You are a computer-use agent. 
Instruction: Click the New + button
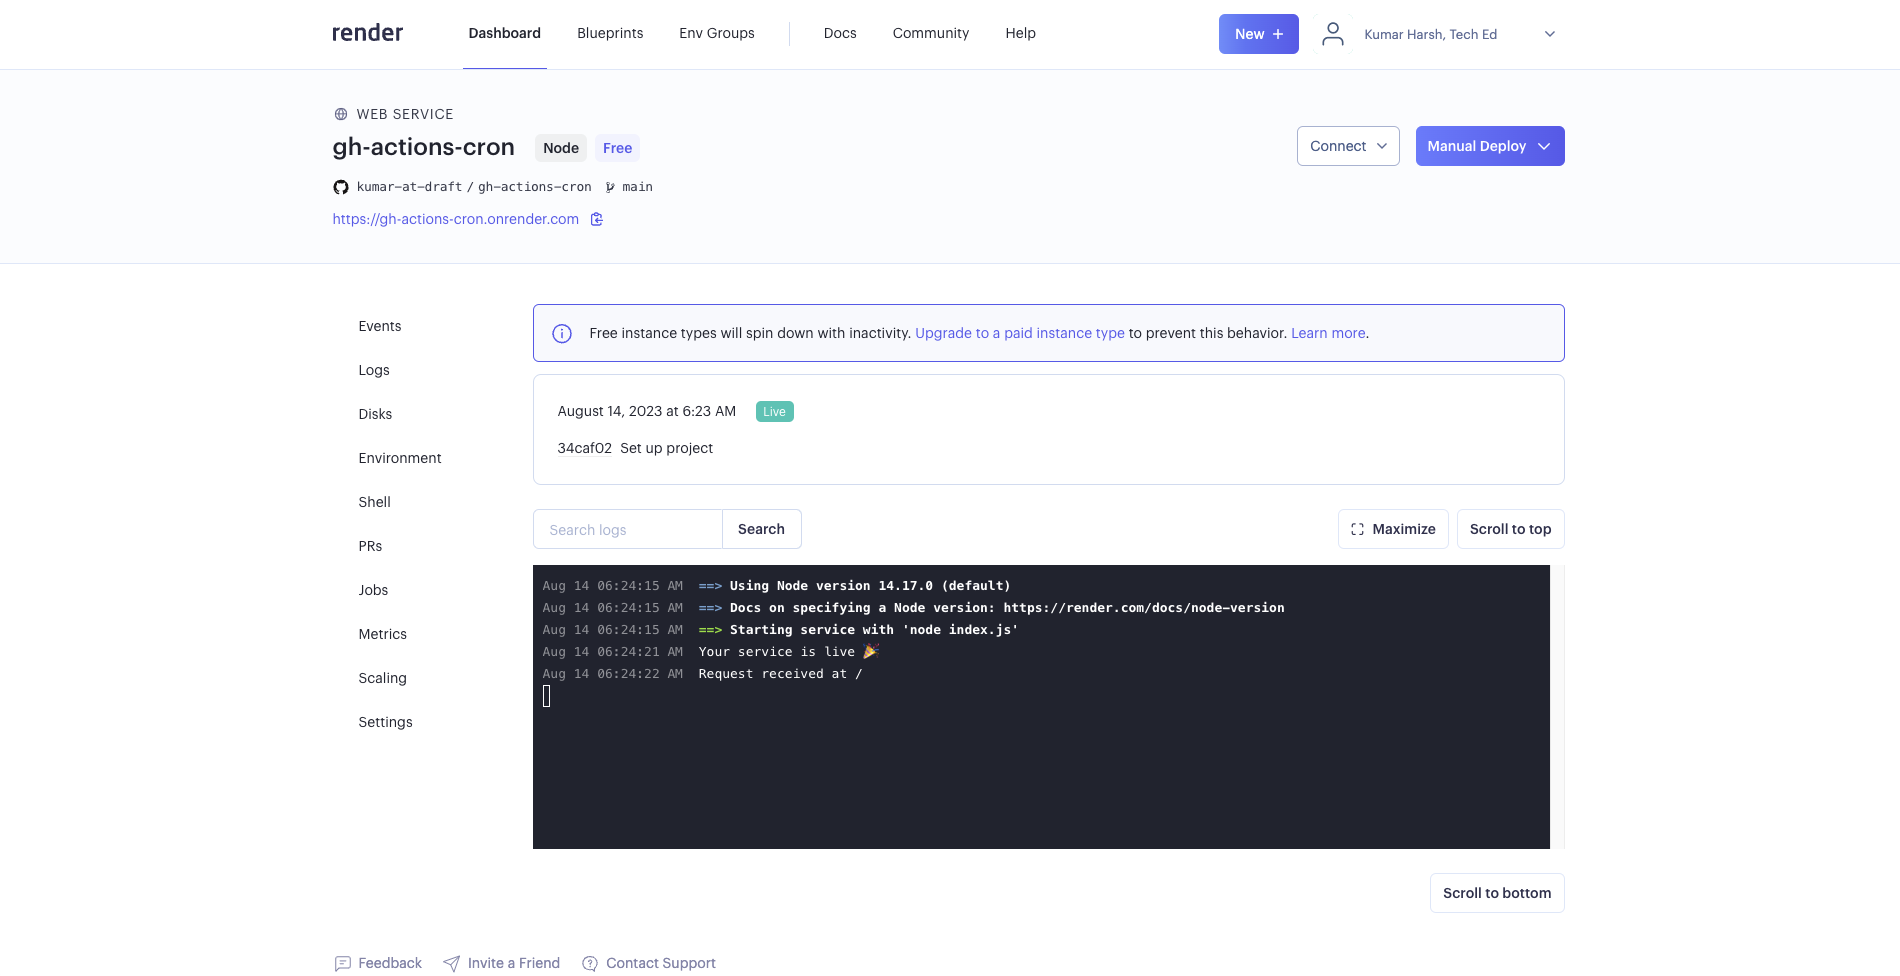pyautogui.click(x=1258, y=34)
